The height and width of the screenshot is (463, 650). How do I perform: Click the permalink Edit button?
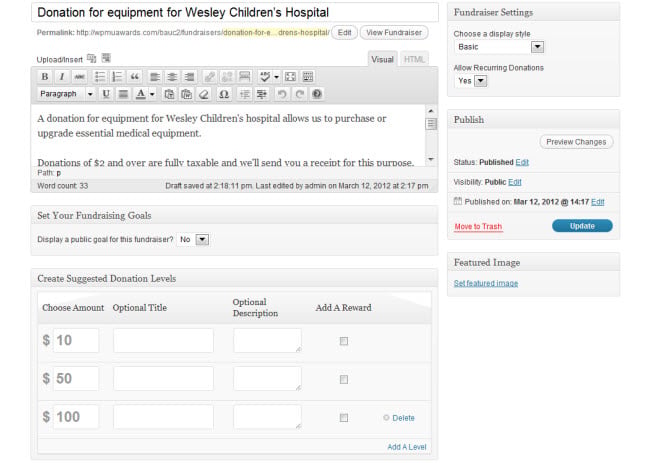[344, 33]
